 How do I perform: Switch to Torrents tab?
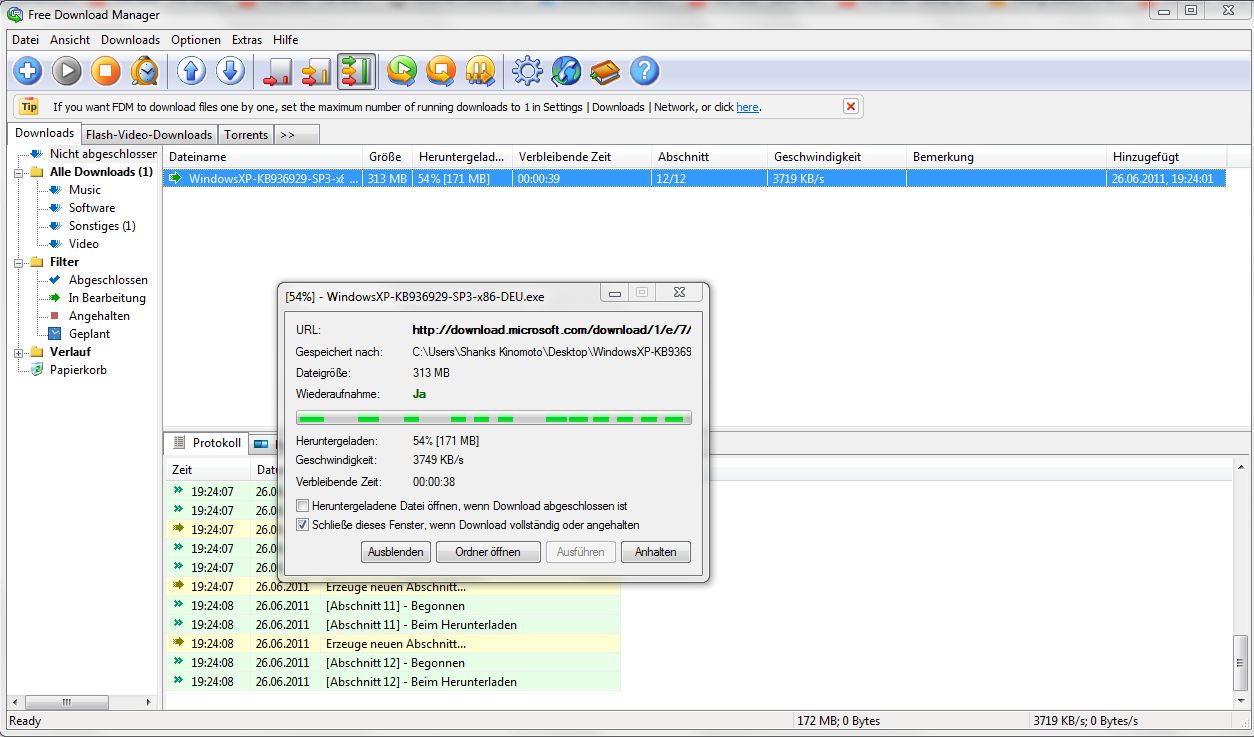pyautogui.click(x=246, y=135)
